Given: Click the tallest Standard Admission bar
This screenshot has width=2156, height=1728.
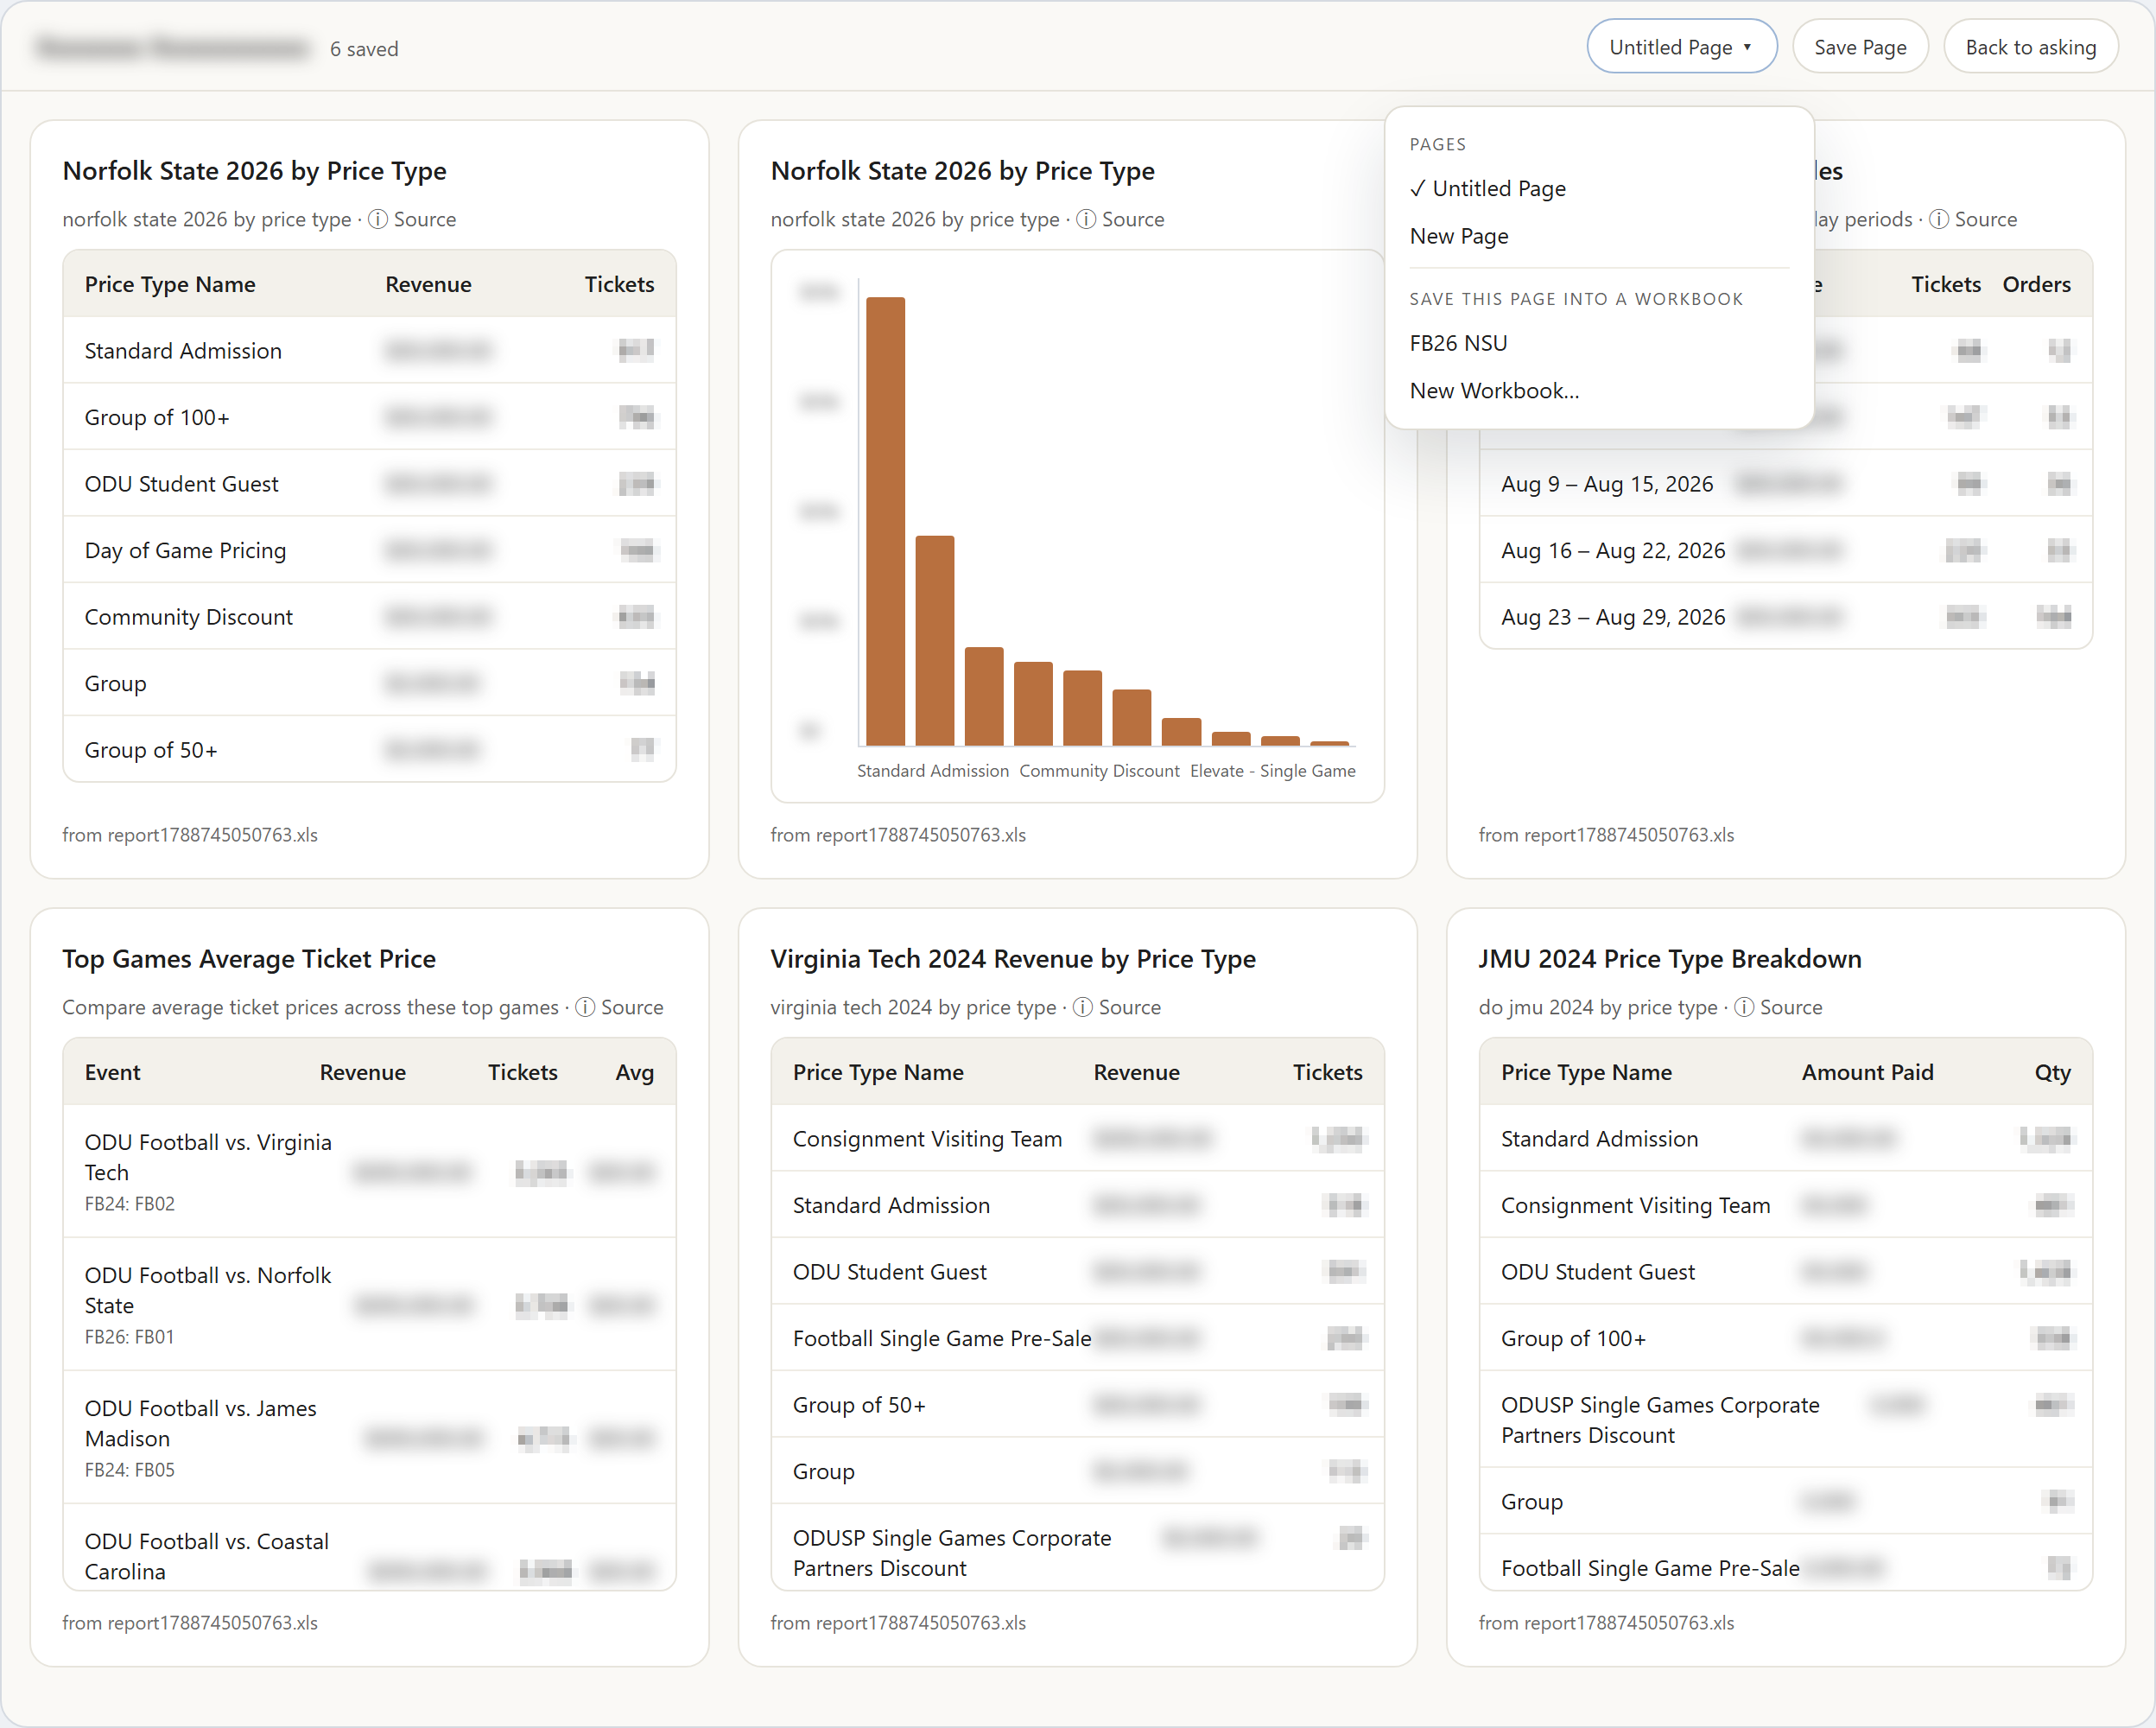Looking at the screenshot, I should (x=885, y=521).
